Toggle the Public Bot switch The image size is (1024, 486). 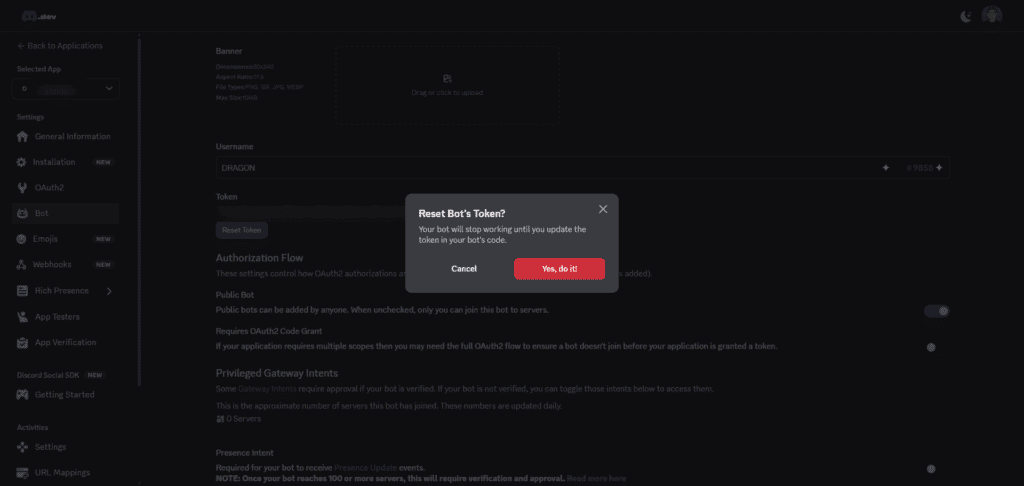click(936, 311)
